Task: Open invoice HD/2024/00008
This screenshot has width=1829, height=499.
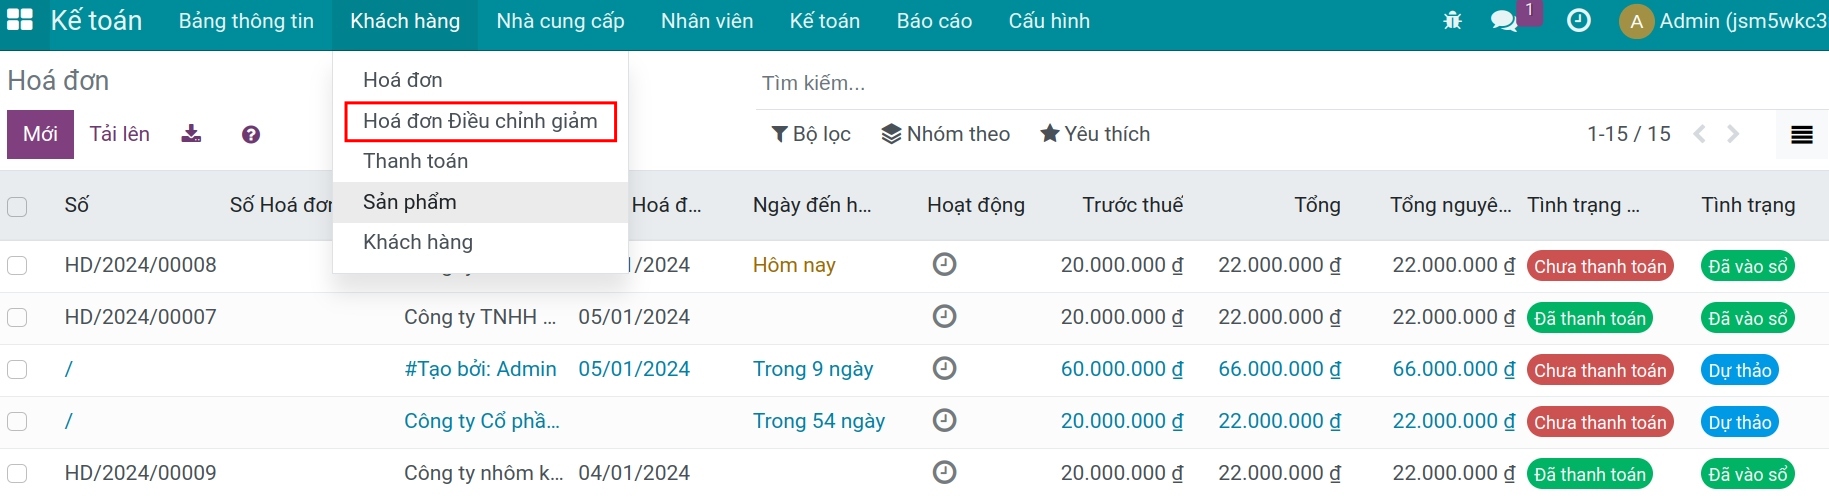Action: pyautogui.click(x=141, y=265)
